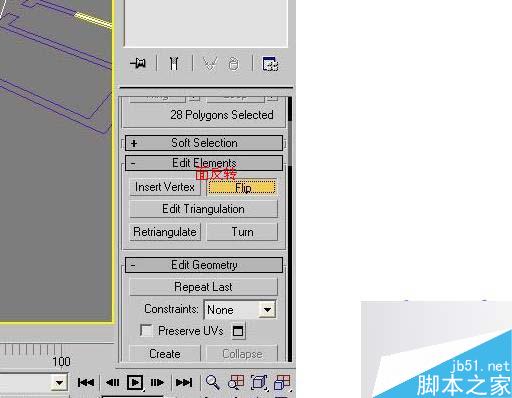Click the highlighted Flip button

pyautogui.click(x=242, y=188)
